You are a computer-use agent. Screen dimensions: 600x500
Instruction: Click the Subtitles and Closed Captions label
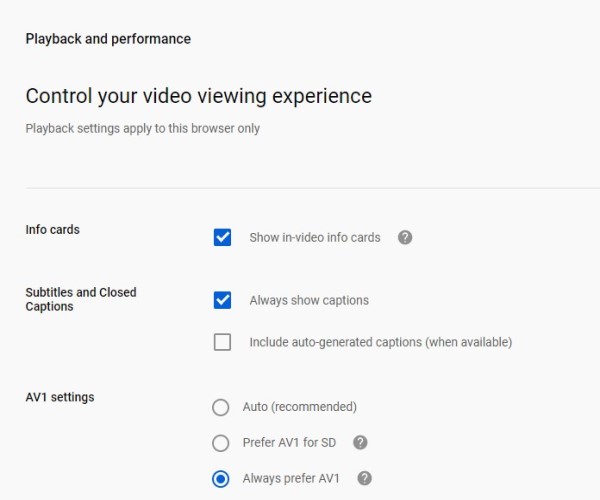click(x=81, y=299)
